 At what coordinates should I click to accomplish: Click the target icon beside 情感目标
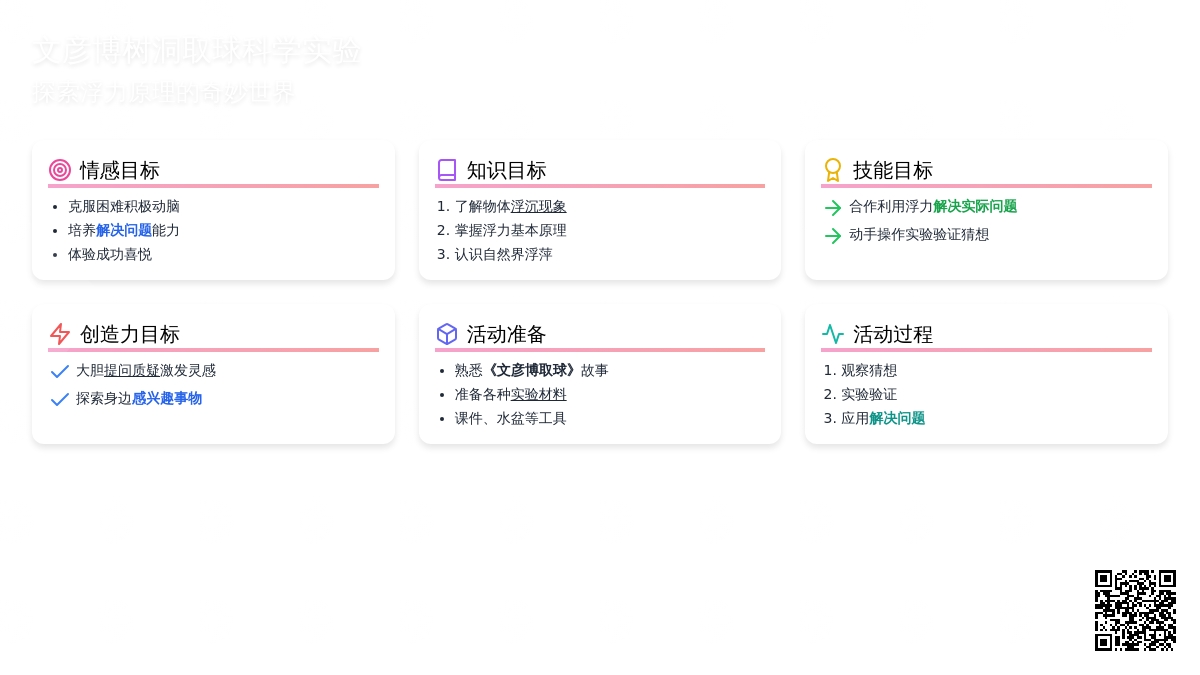coord(60,170)
